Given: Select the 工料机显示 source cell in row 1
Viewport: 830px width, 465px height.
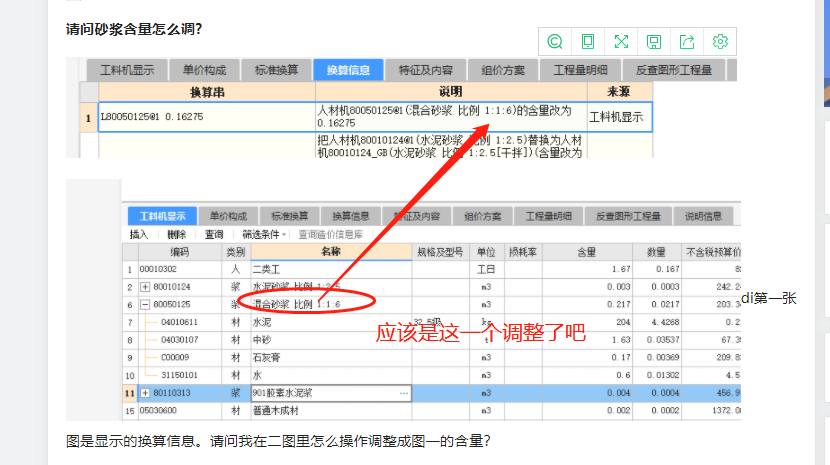Looking at the screenshot, I should click(x=619, y=117).
